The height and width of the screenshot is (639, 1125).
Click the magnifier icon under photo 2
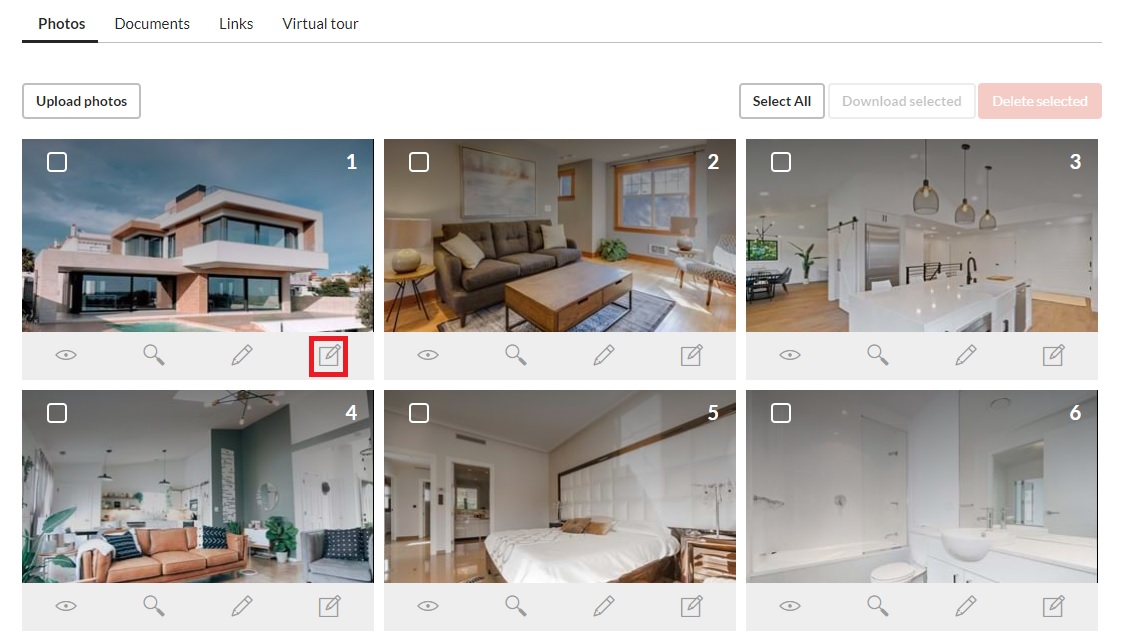coord(515,355)
